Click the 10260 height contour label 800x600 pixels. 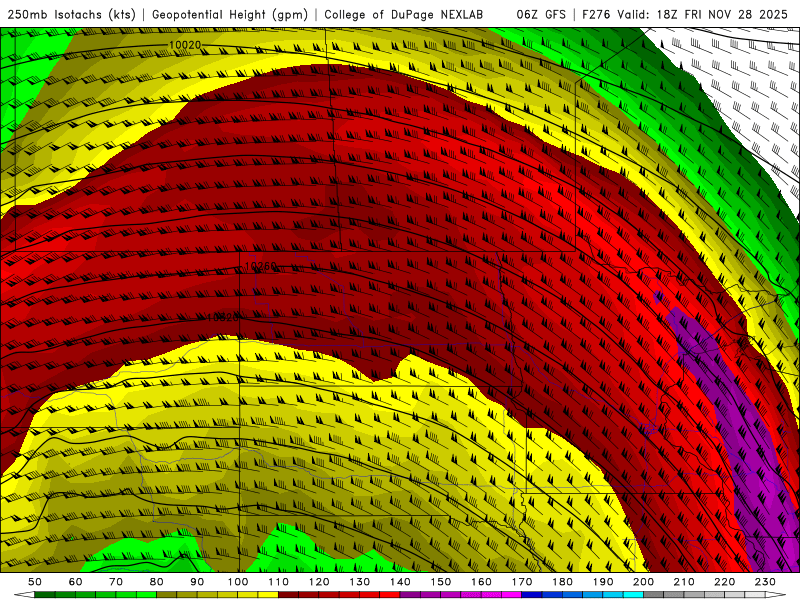(261, 266)
